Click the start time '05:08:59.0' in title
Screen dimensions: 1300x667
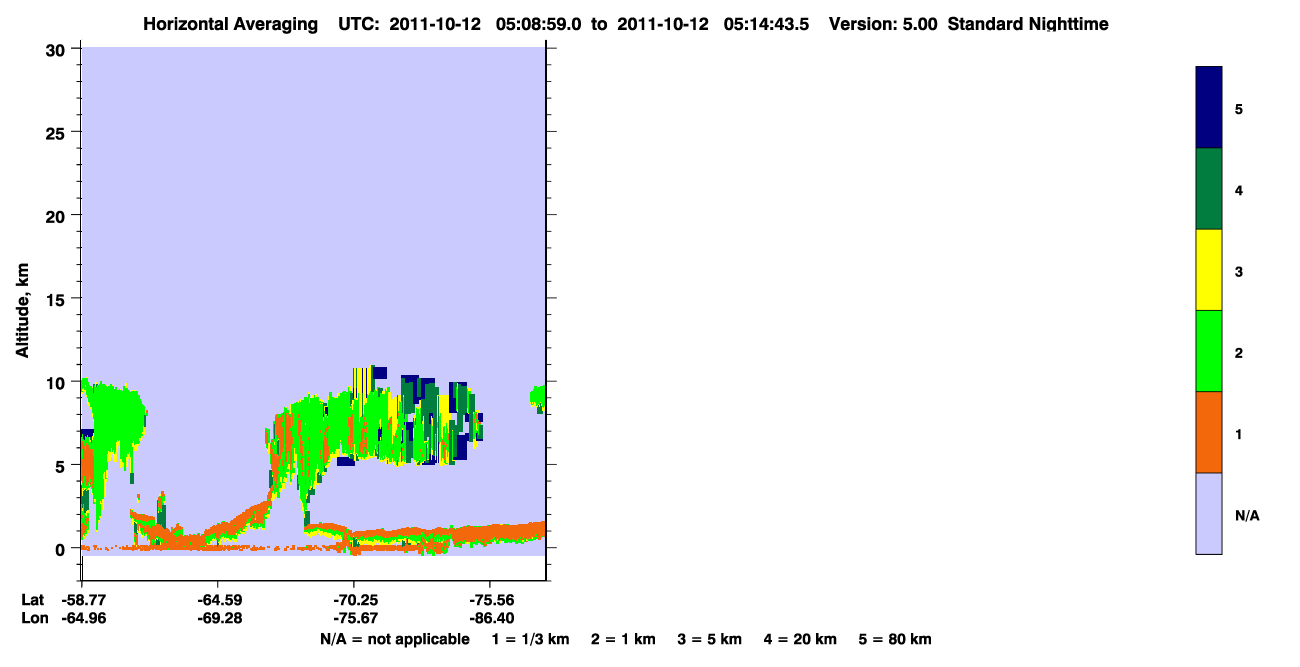pos(540,23)
